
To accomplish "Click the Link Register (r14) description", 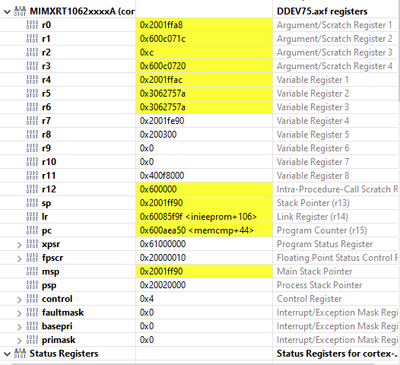I will pos(312,217).
